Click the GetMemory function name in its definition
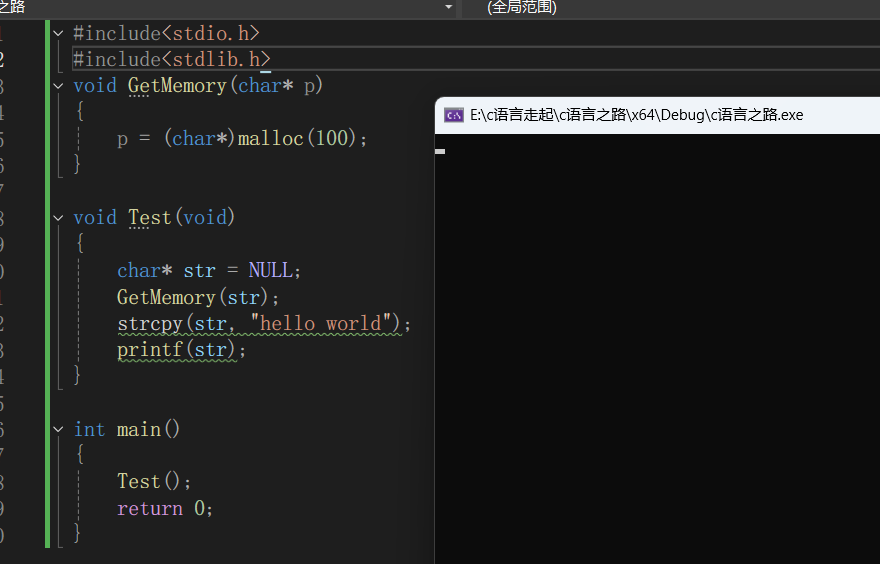This screenshot has width=880, height=564. coord(177,86)
